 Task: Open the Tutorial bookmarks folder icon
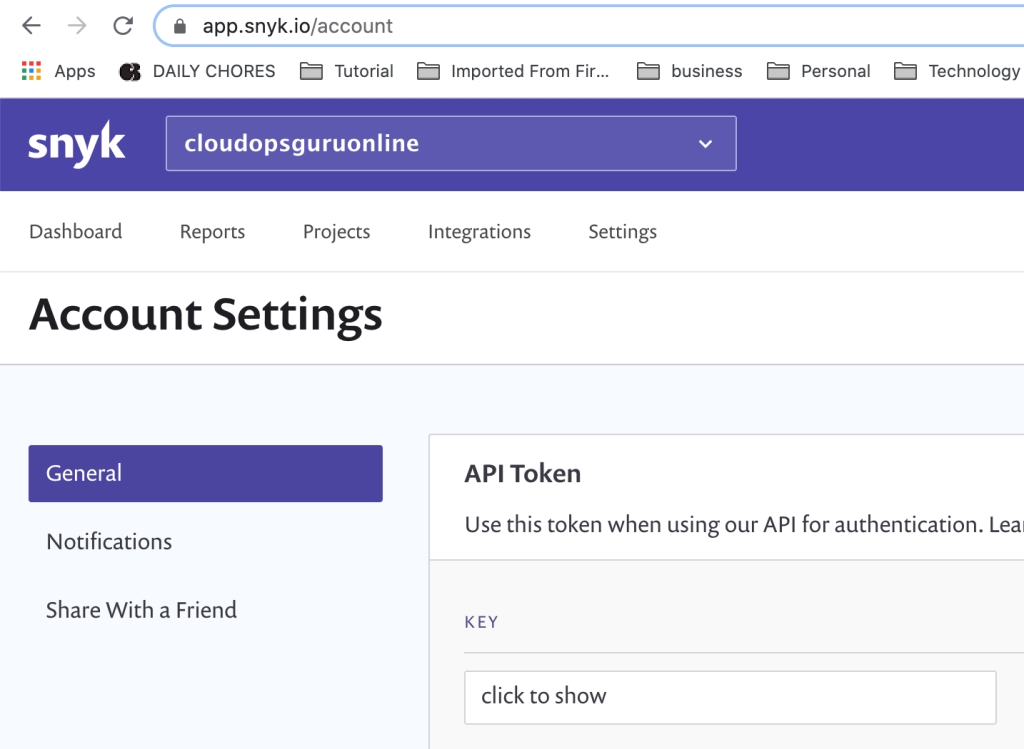coord(310,70)
